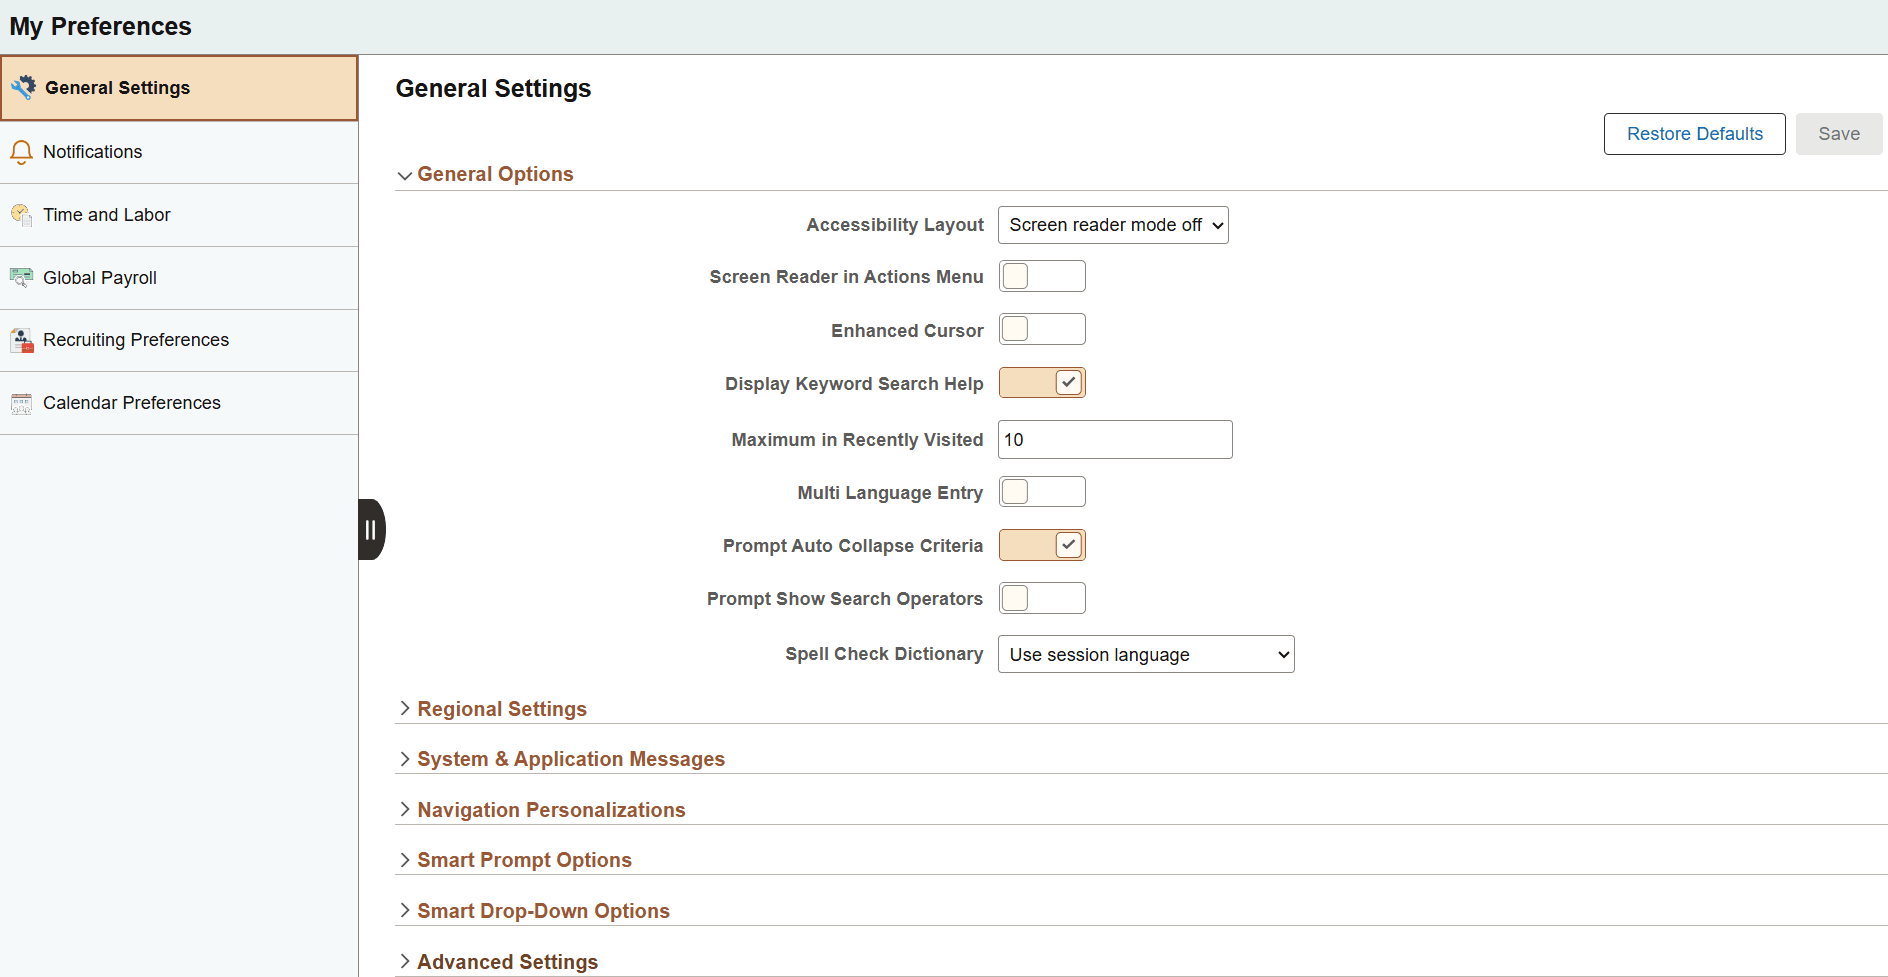Click the General Settings wrench icon
Viewport: 1888px width, 977px height.
click(x=23, y=87)
